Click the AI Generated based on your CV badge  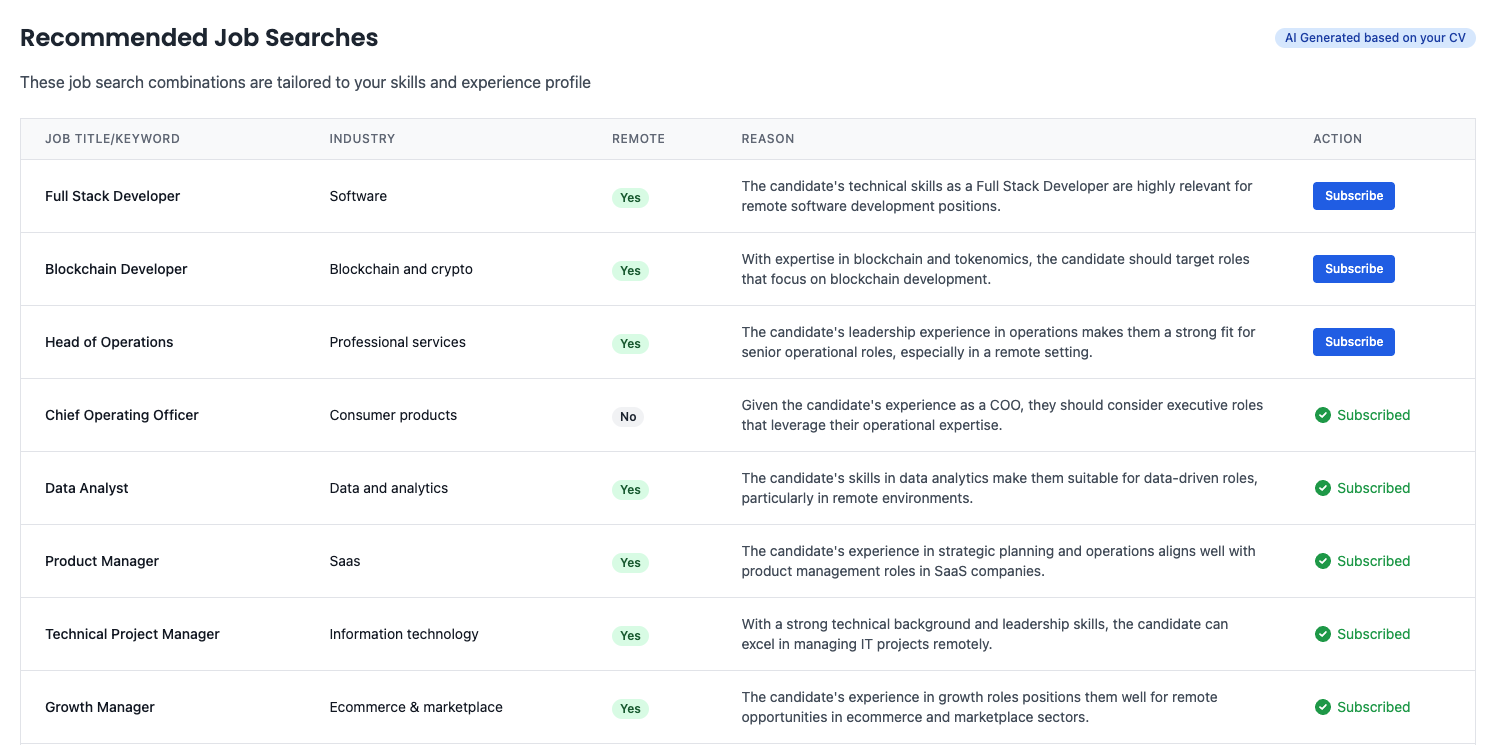(1375, 37)
